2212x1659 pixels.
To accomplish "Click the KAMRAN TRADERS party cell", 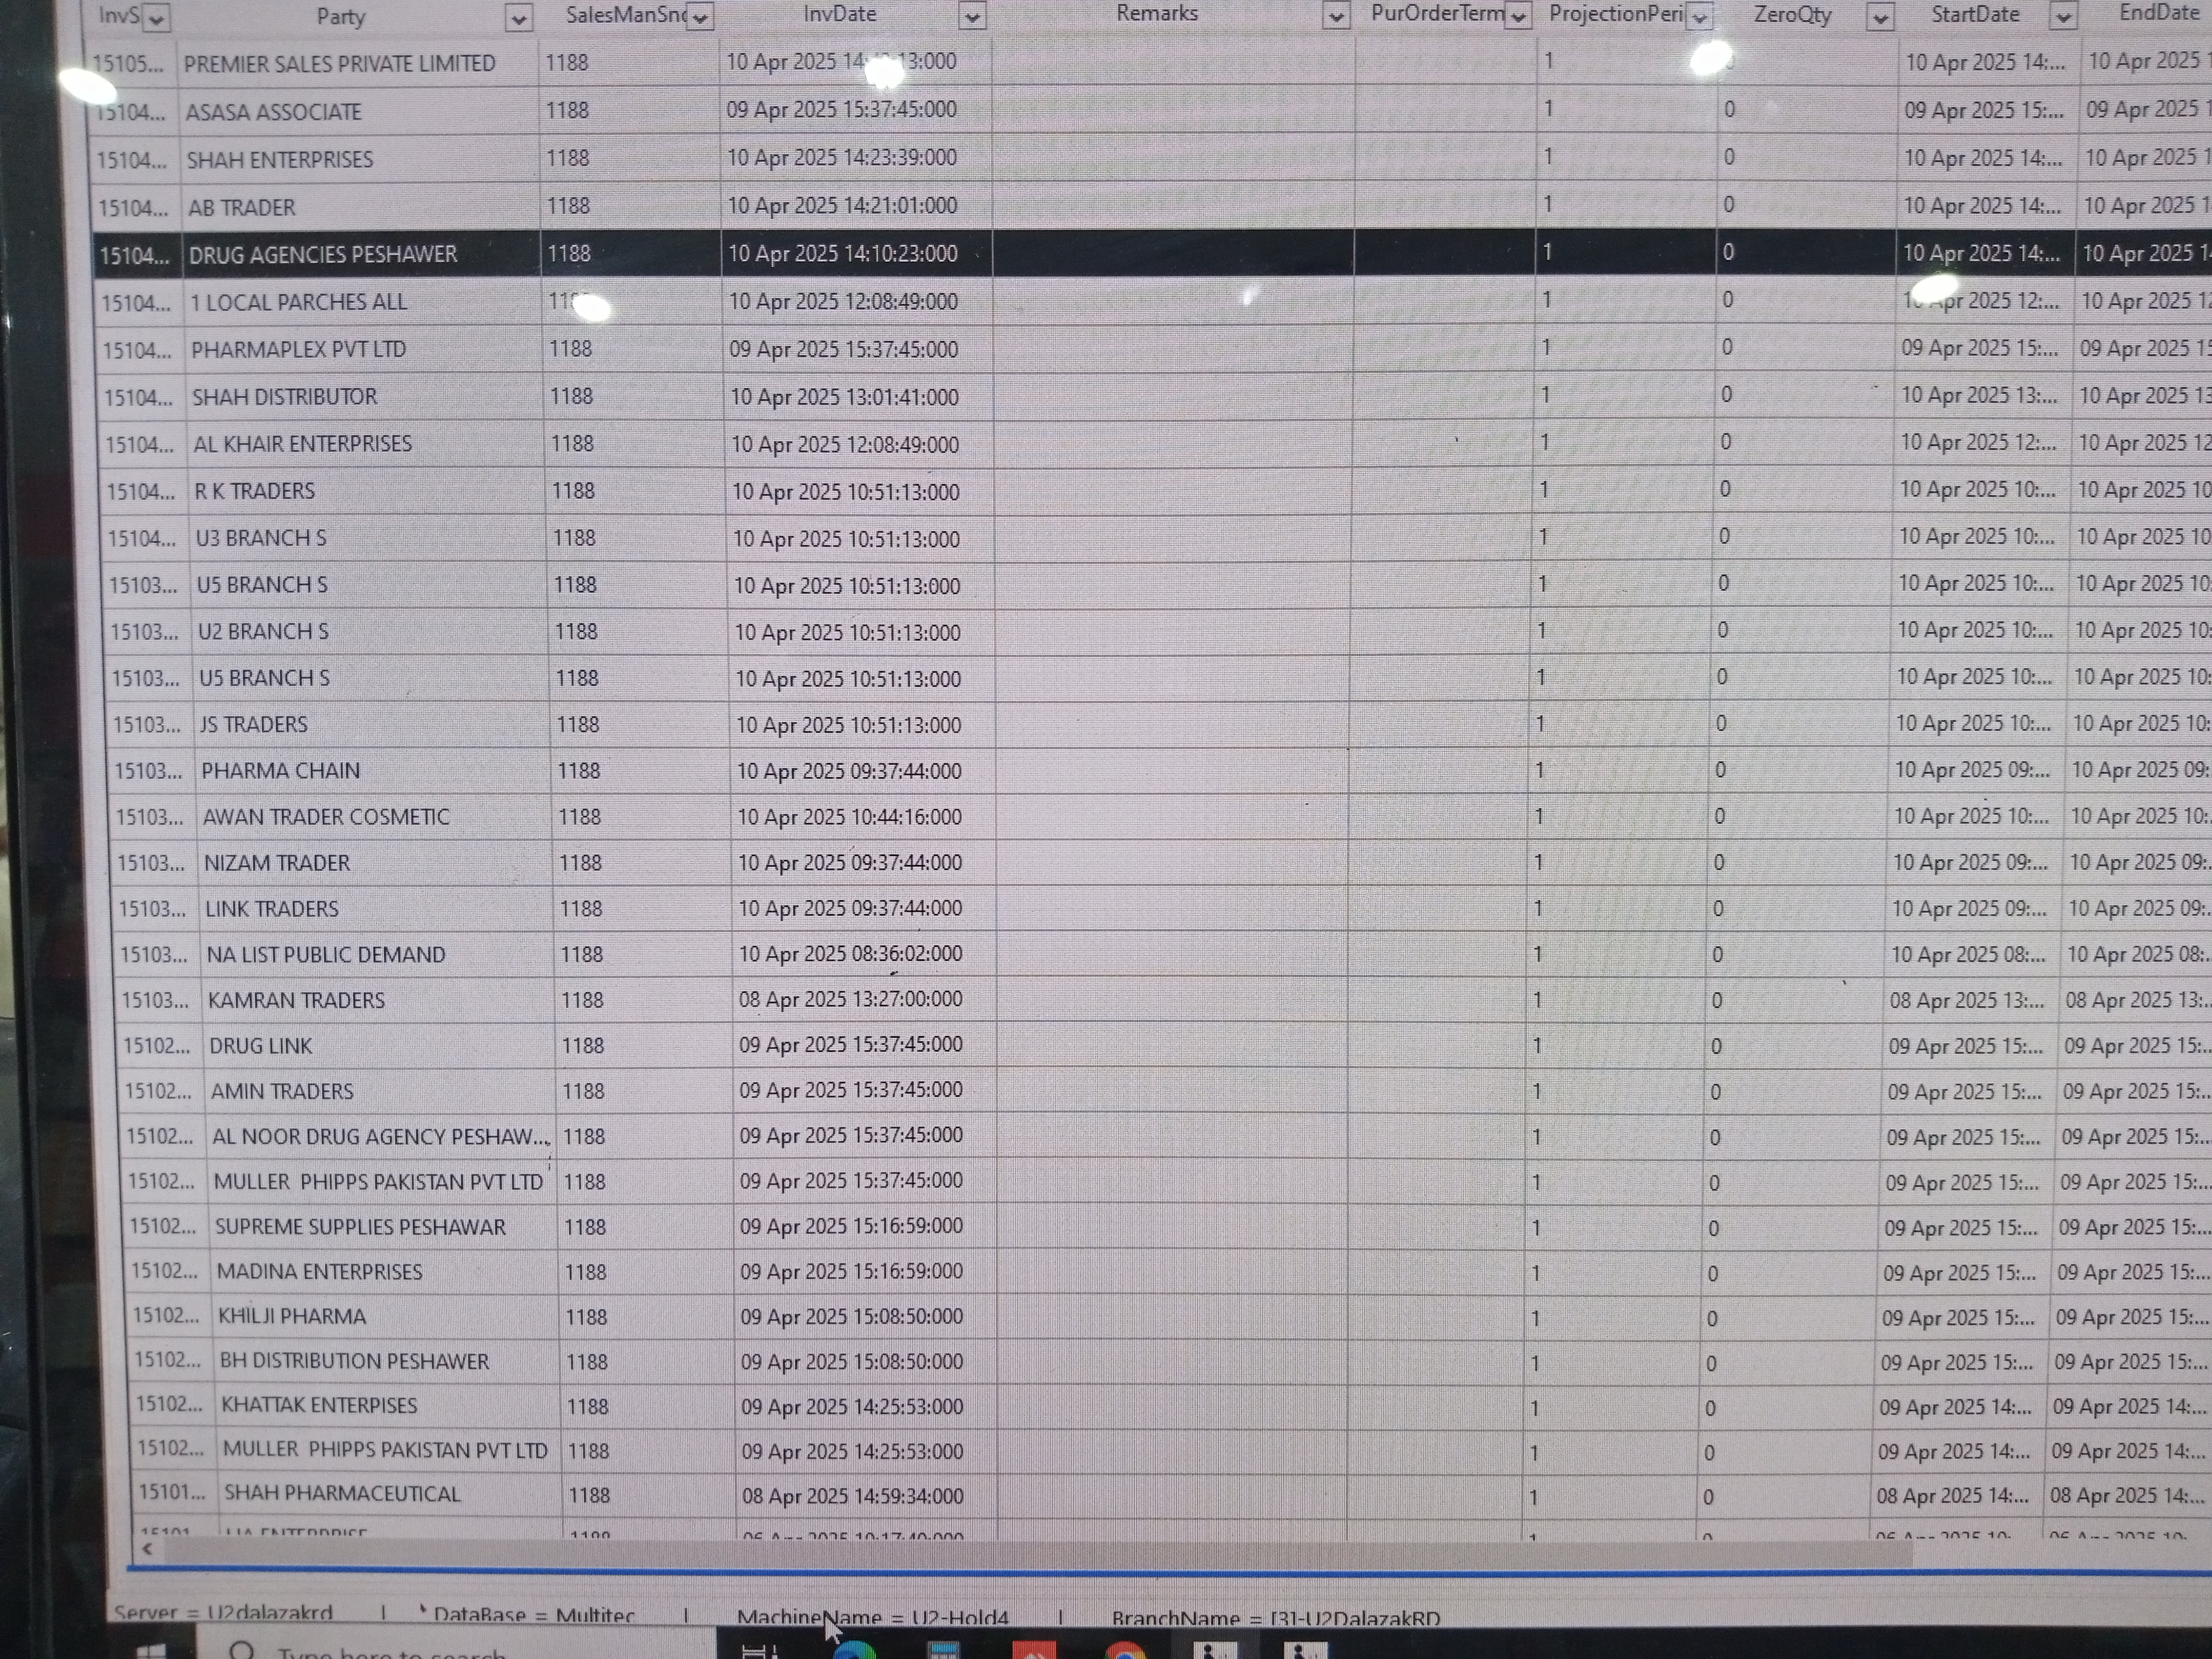I will tap(296, 1001).
